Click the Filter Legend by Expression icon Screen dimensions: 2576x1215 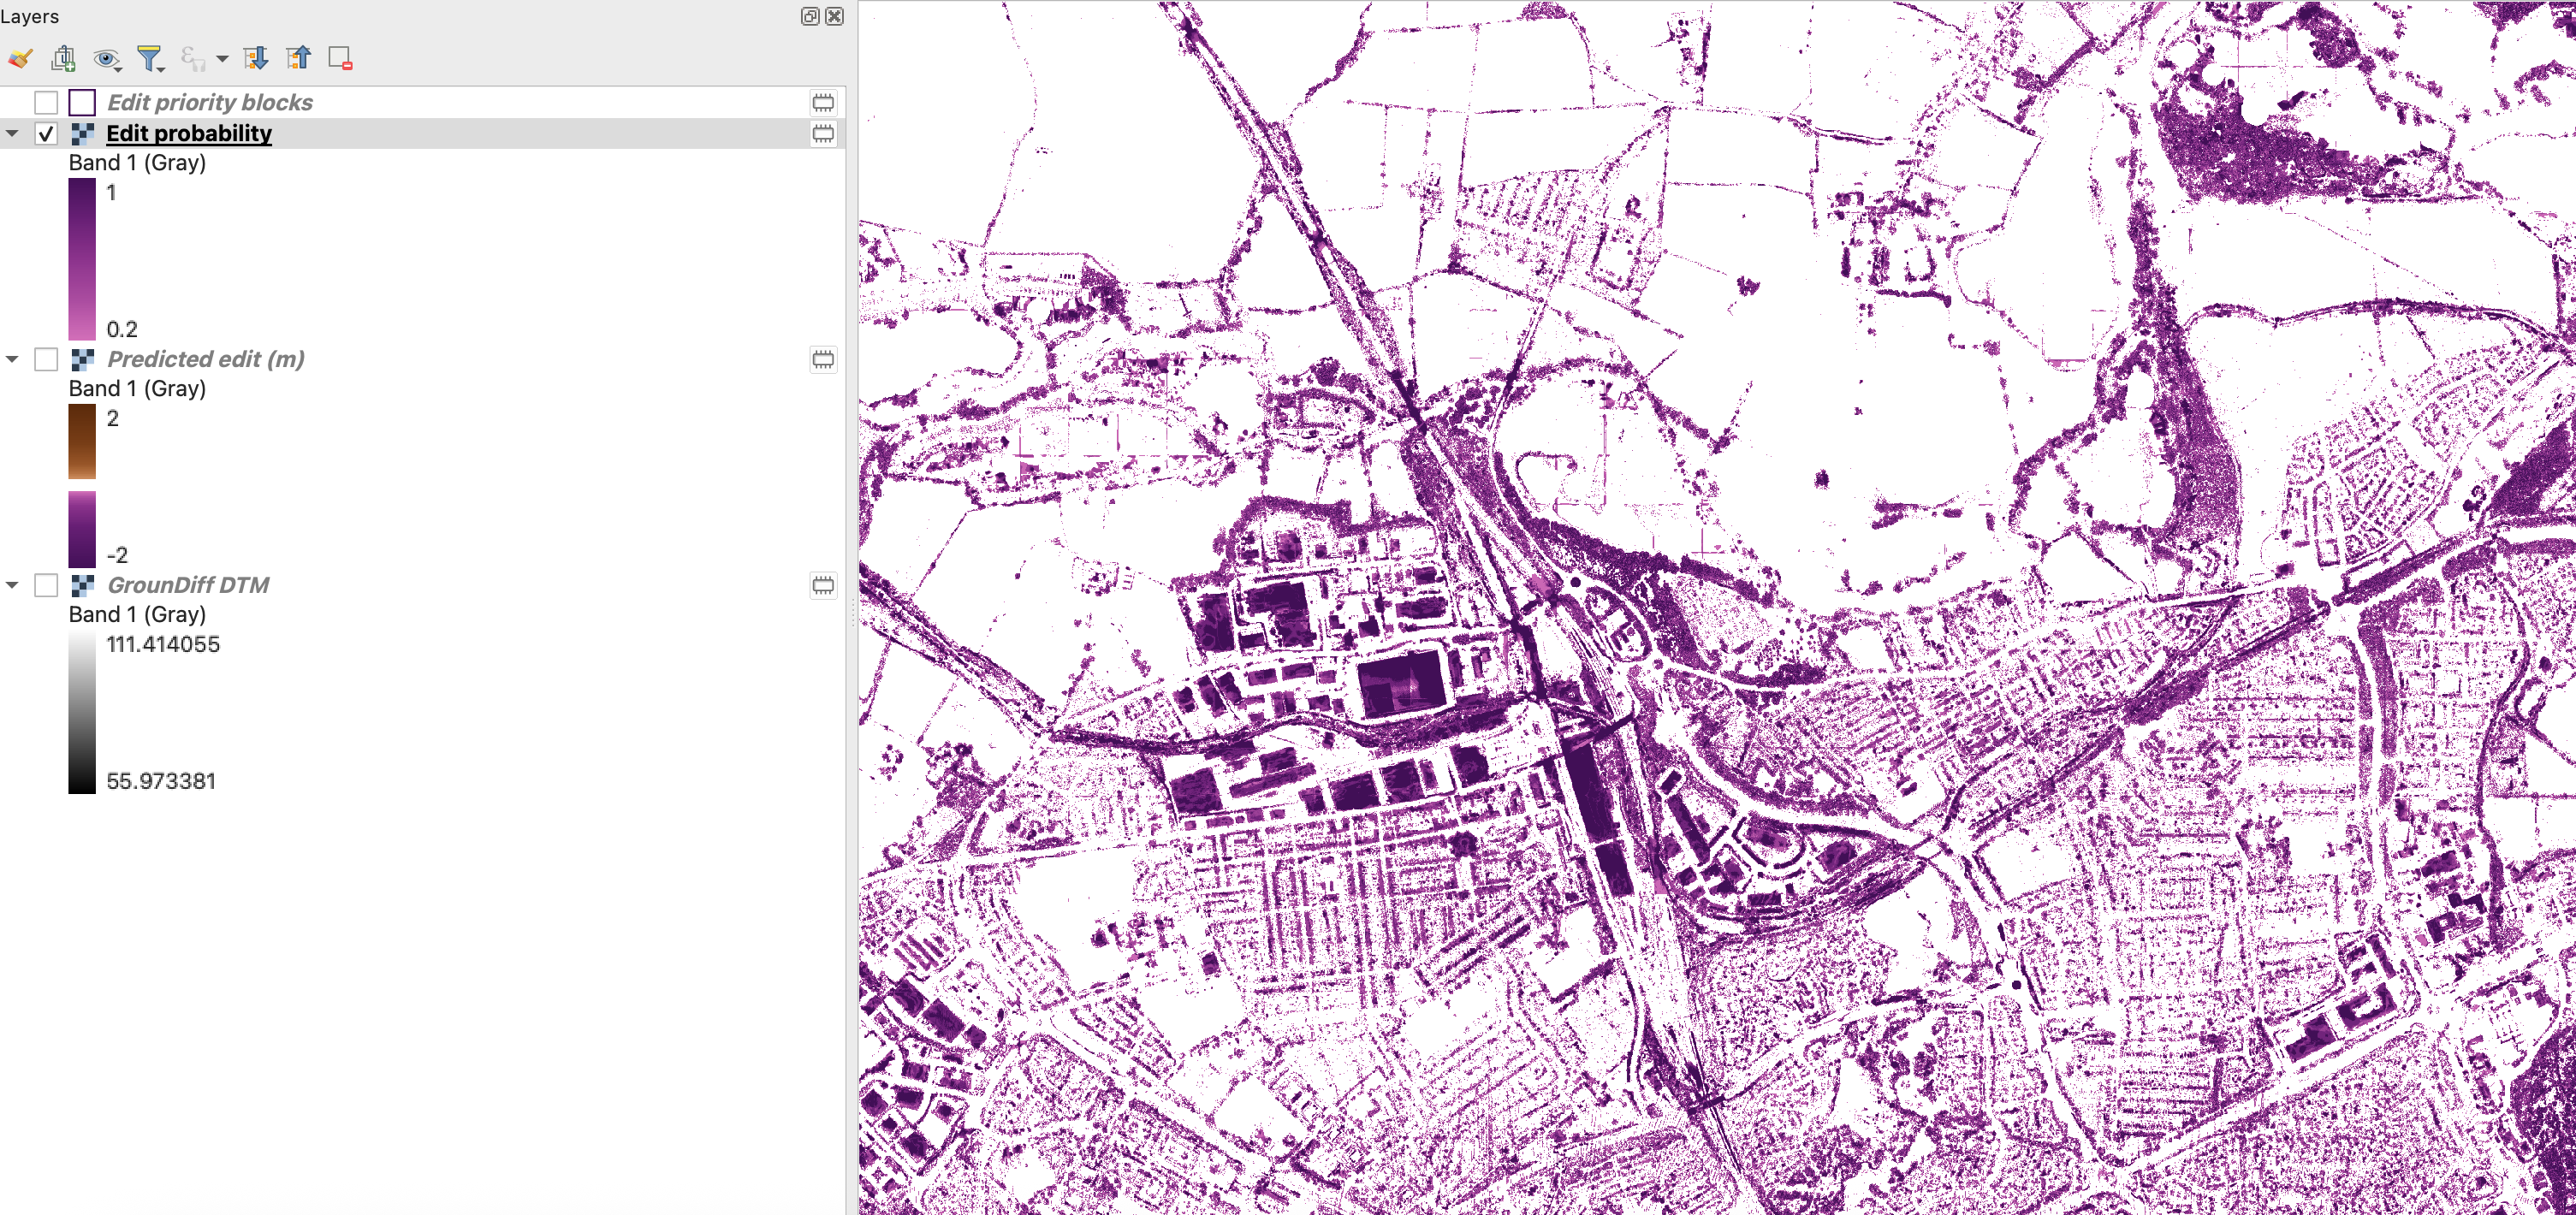[192, 59]
